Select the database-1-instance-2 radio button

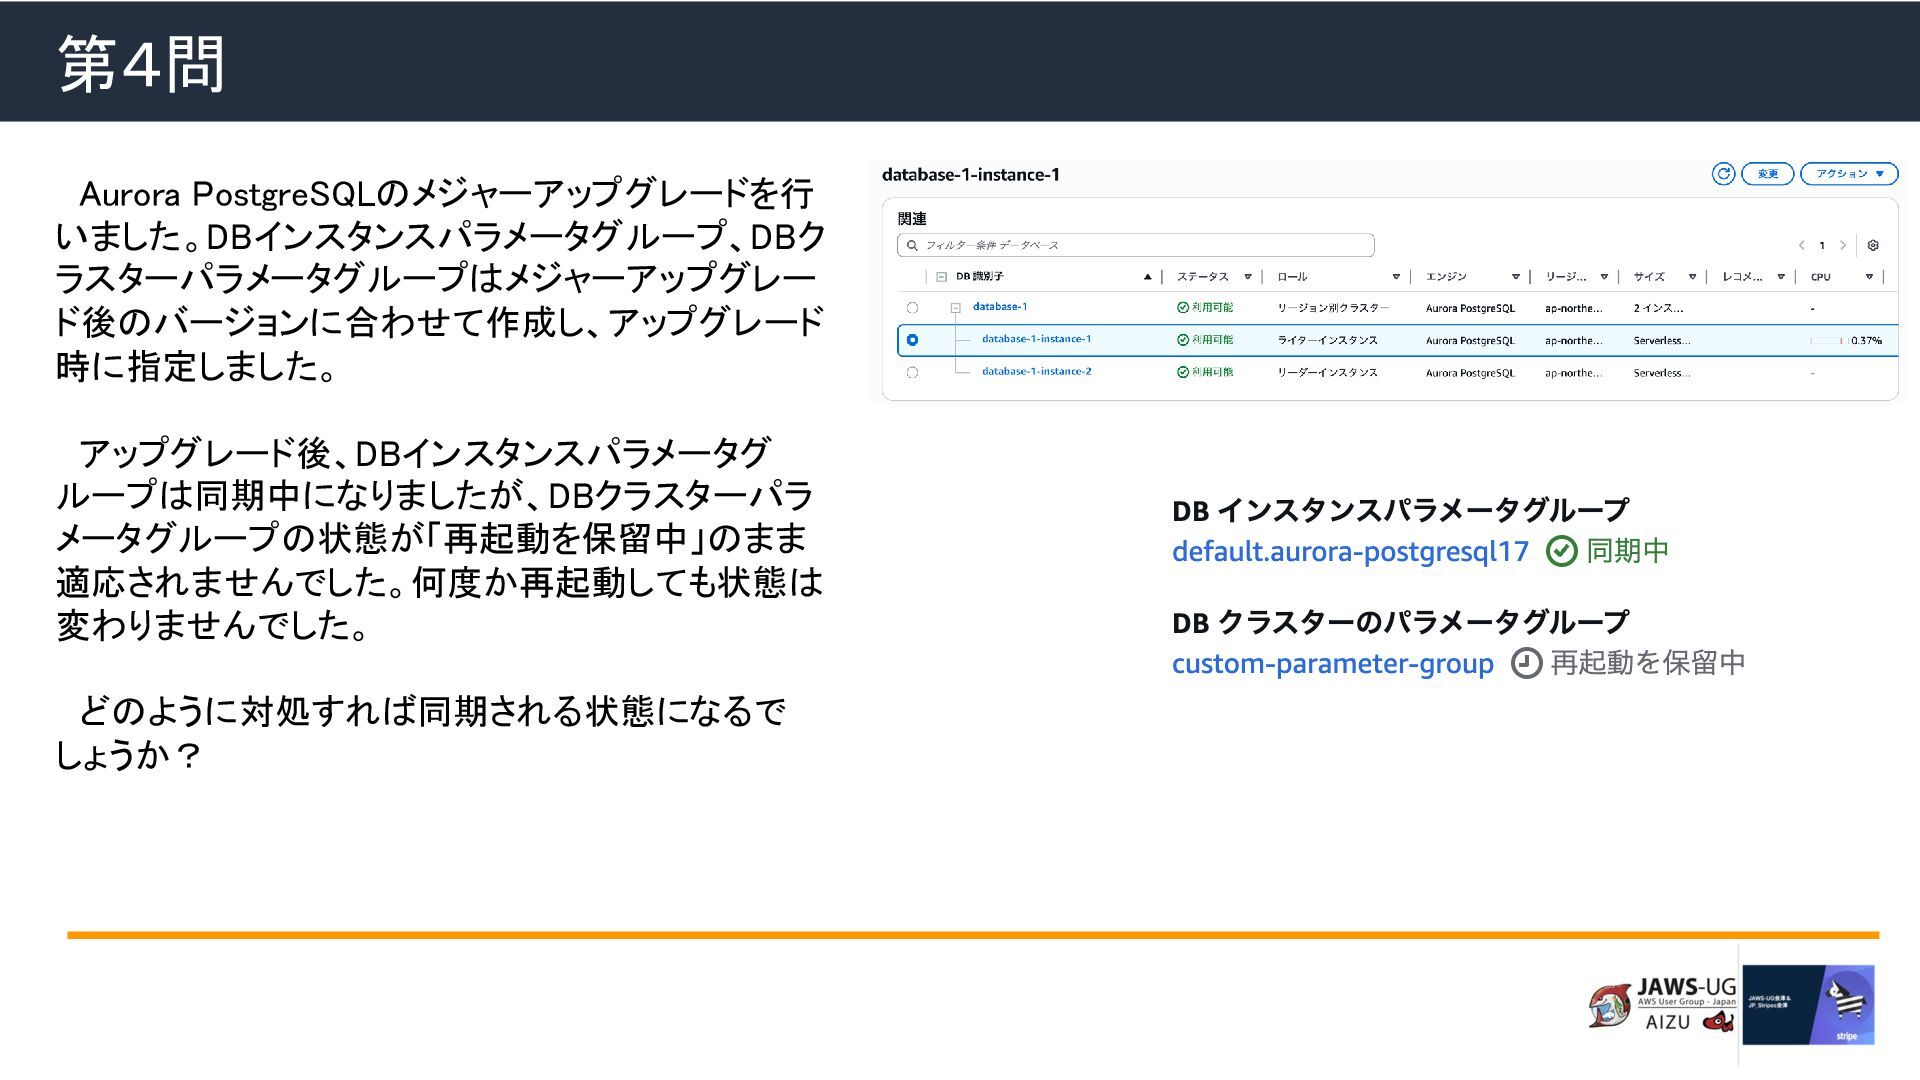(912, 372)
